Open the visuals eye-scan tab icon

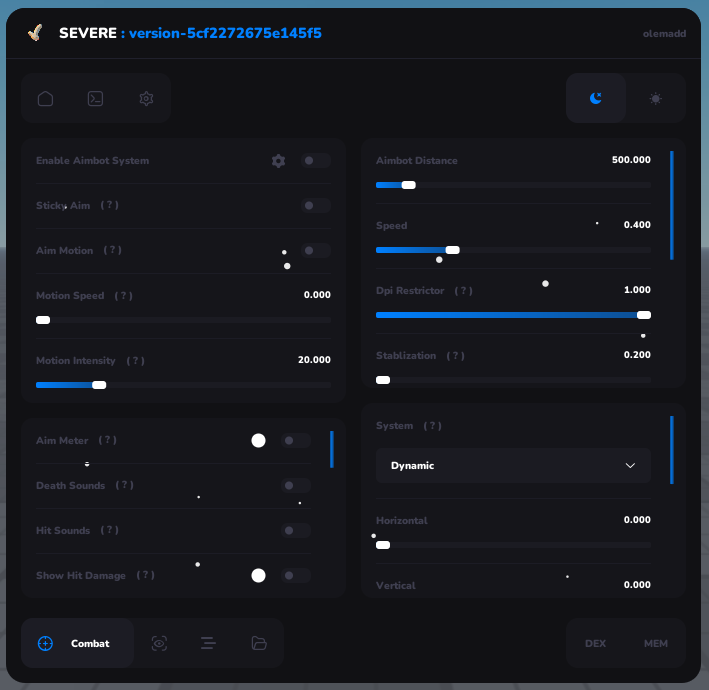tap(159, 643)
